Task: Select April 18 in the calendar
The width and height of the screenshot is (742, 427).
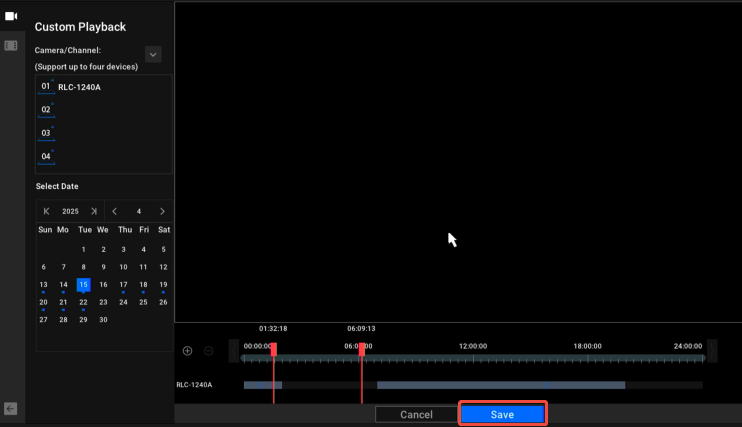Action: coord(143,285)
